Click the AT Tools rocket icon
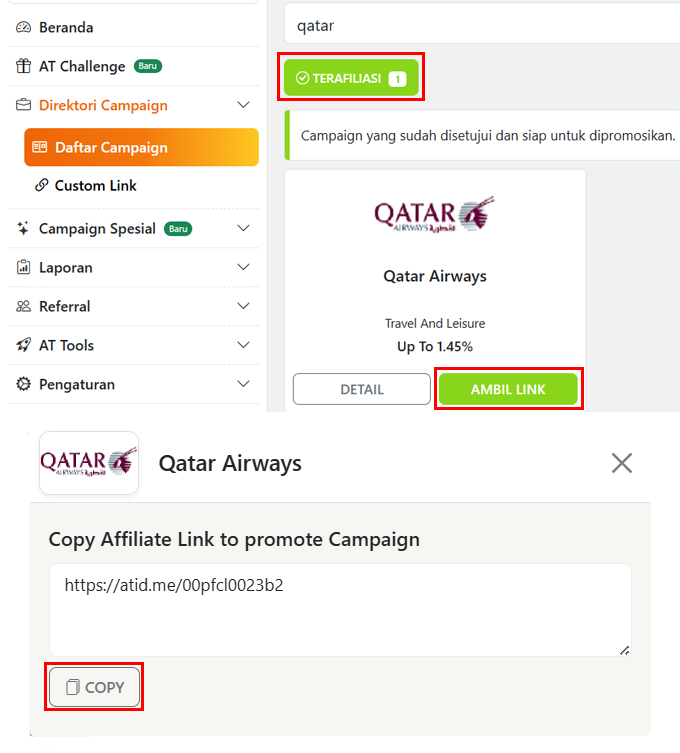This screenshot has width=680, height=753. tap(24, 346)
